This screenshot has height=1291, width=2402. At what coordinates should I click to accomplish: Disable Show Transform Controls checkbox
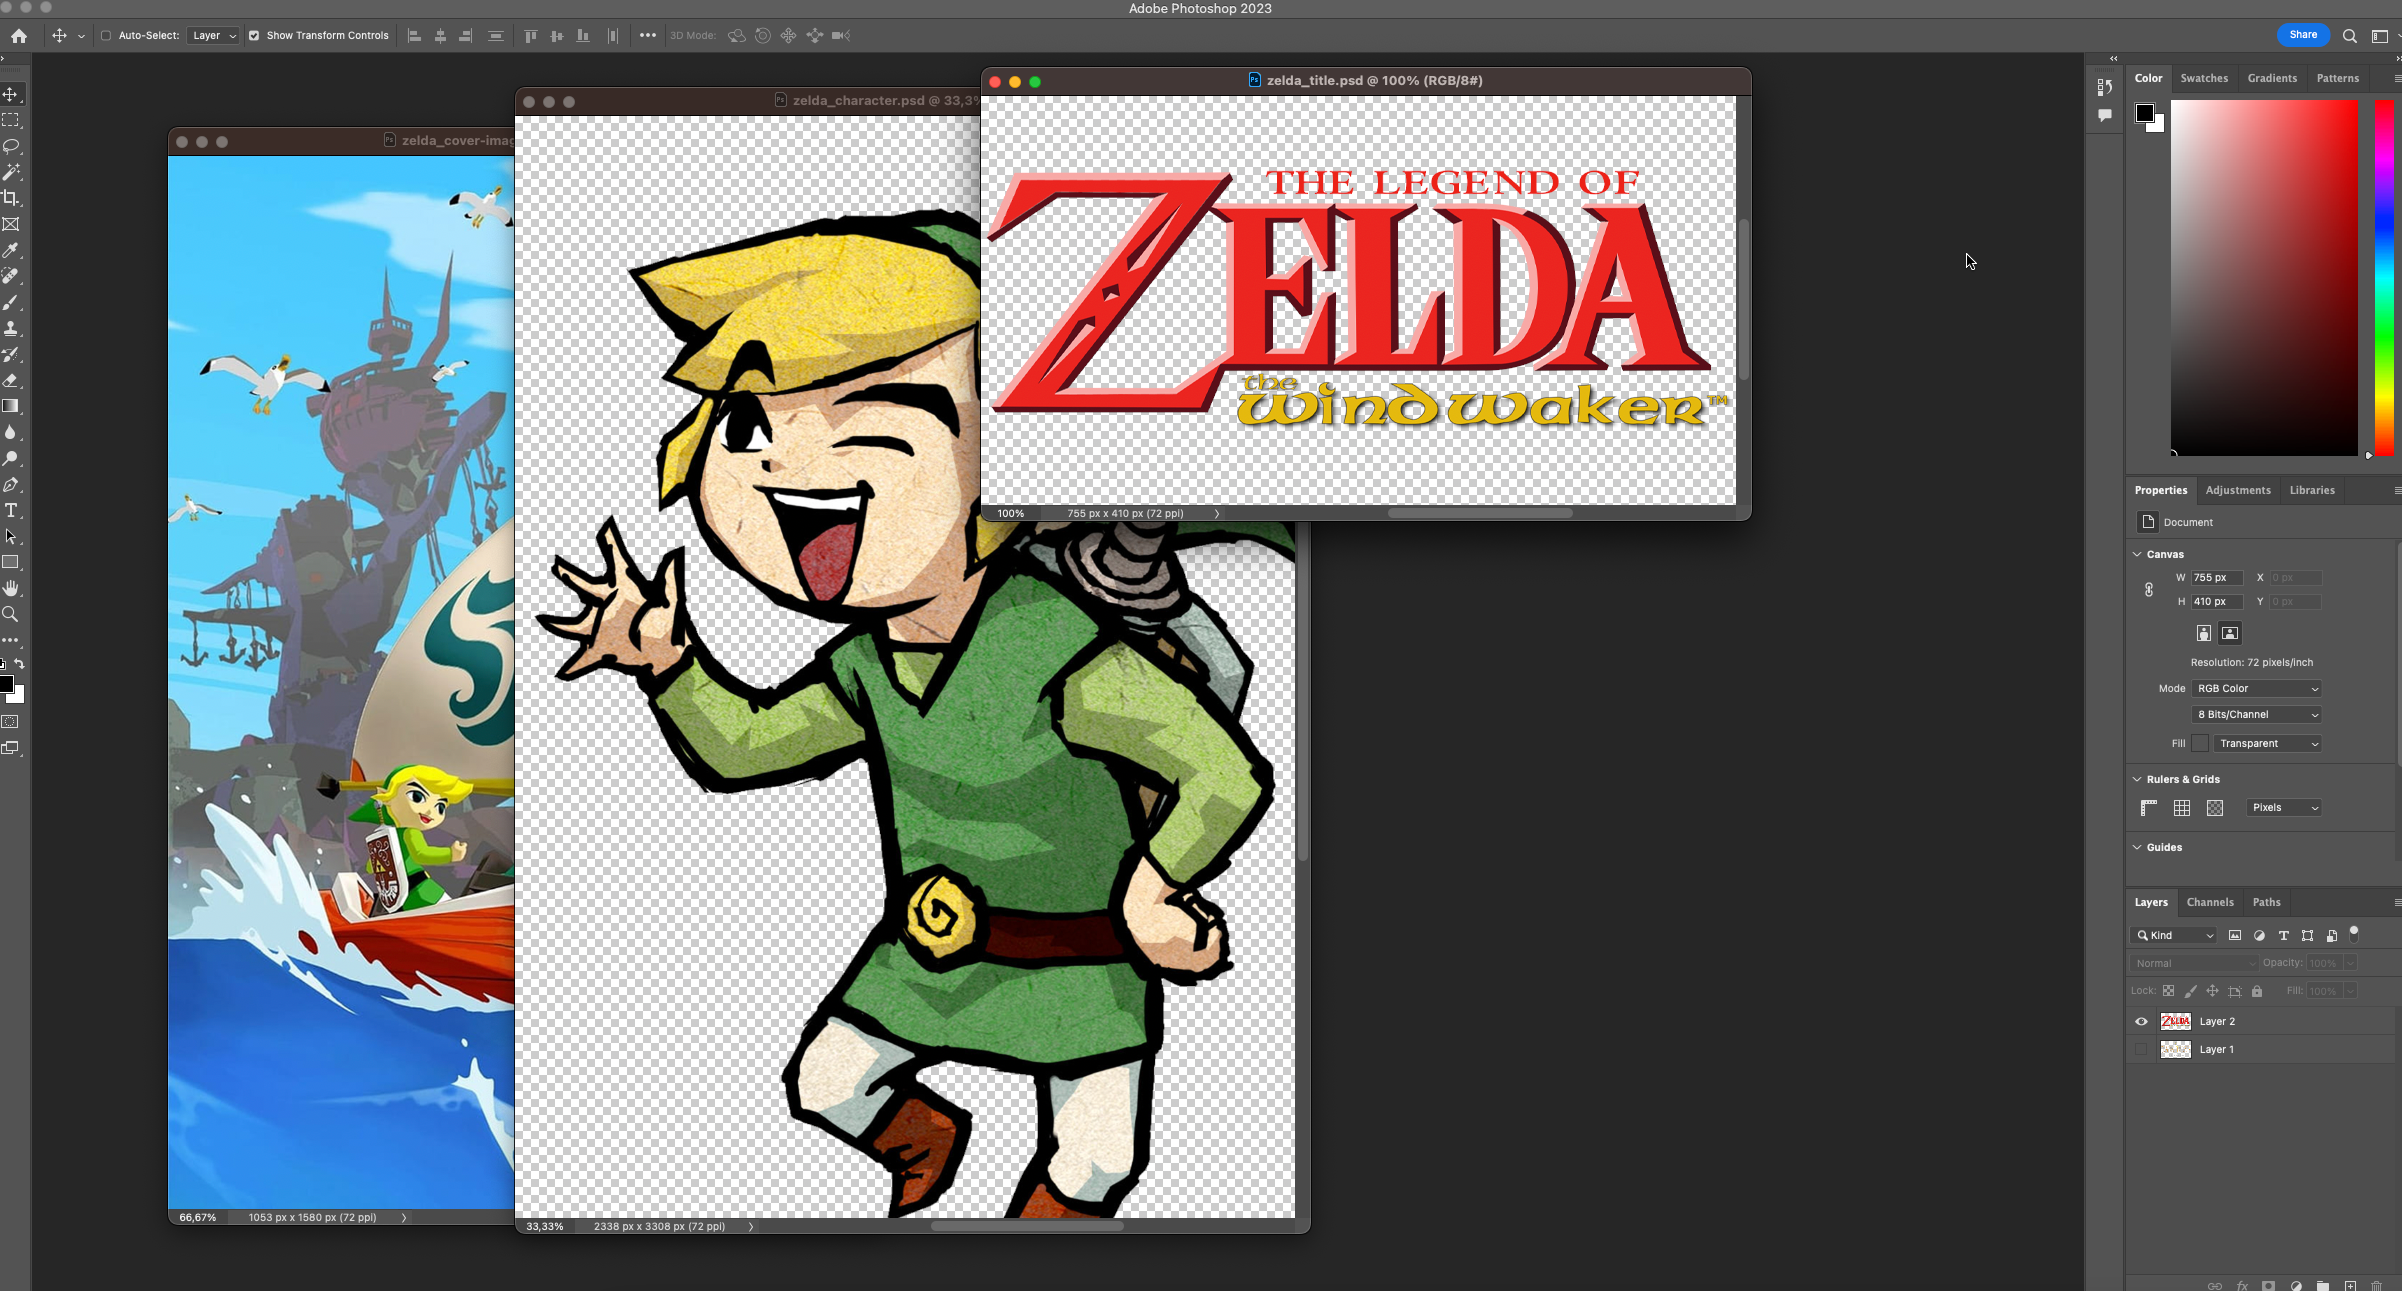click(254, 36)
